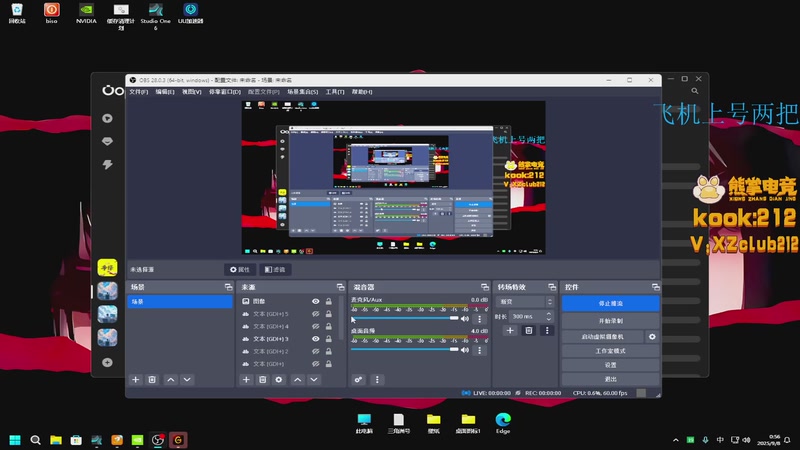This screenshot has width=800, height=450.
Task: Open Edge shortcut on the desktop
Action: (x=503, y=423)
